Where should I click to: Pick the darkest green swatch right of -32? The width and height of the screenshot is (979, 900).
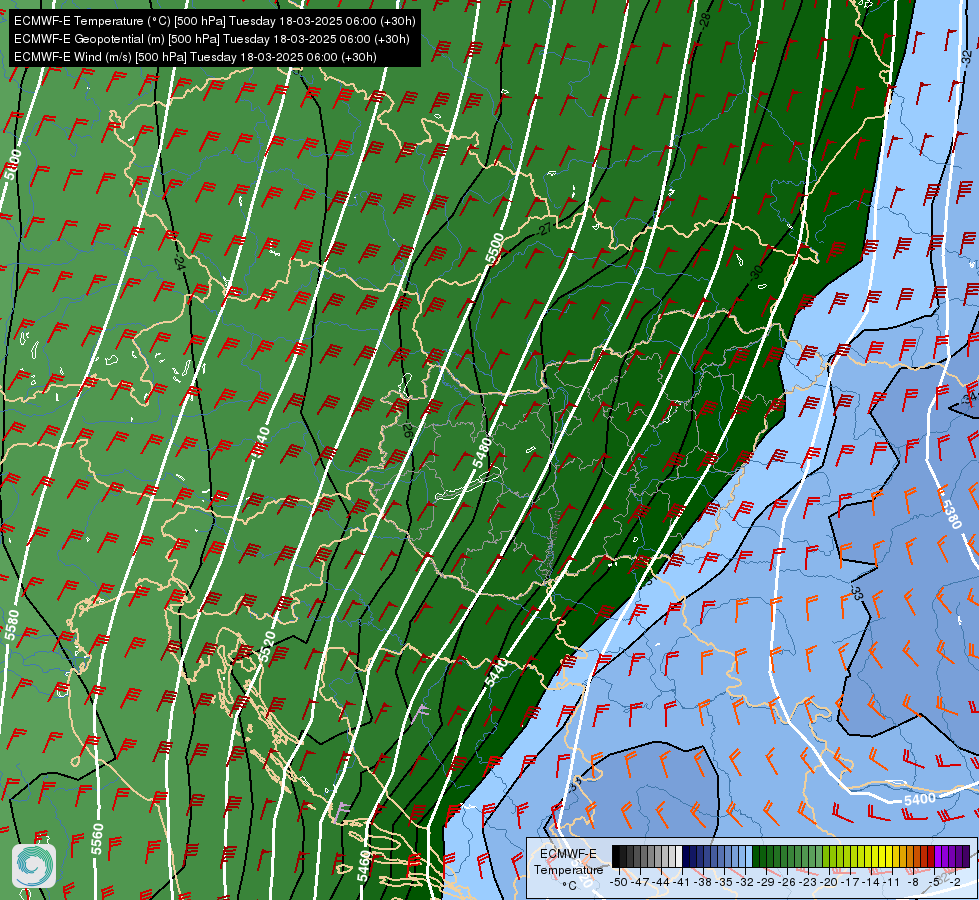(755, 856)
